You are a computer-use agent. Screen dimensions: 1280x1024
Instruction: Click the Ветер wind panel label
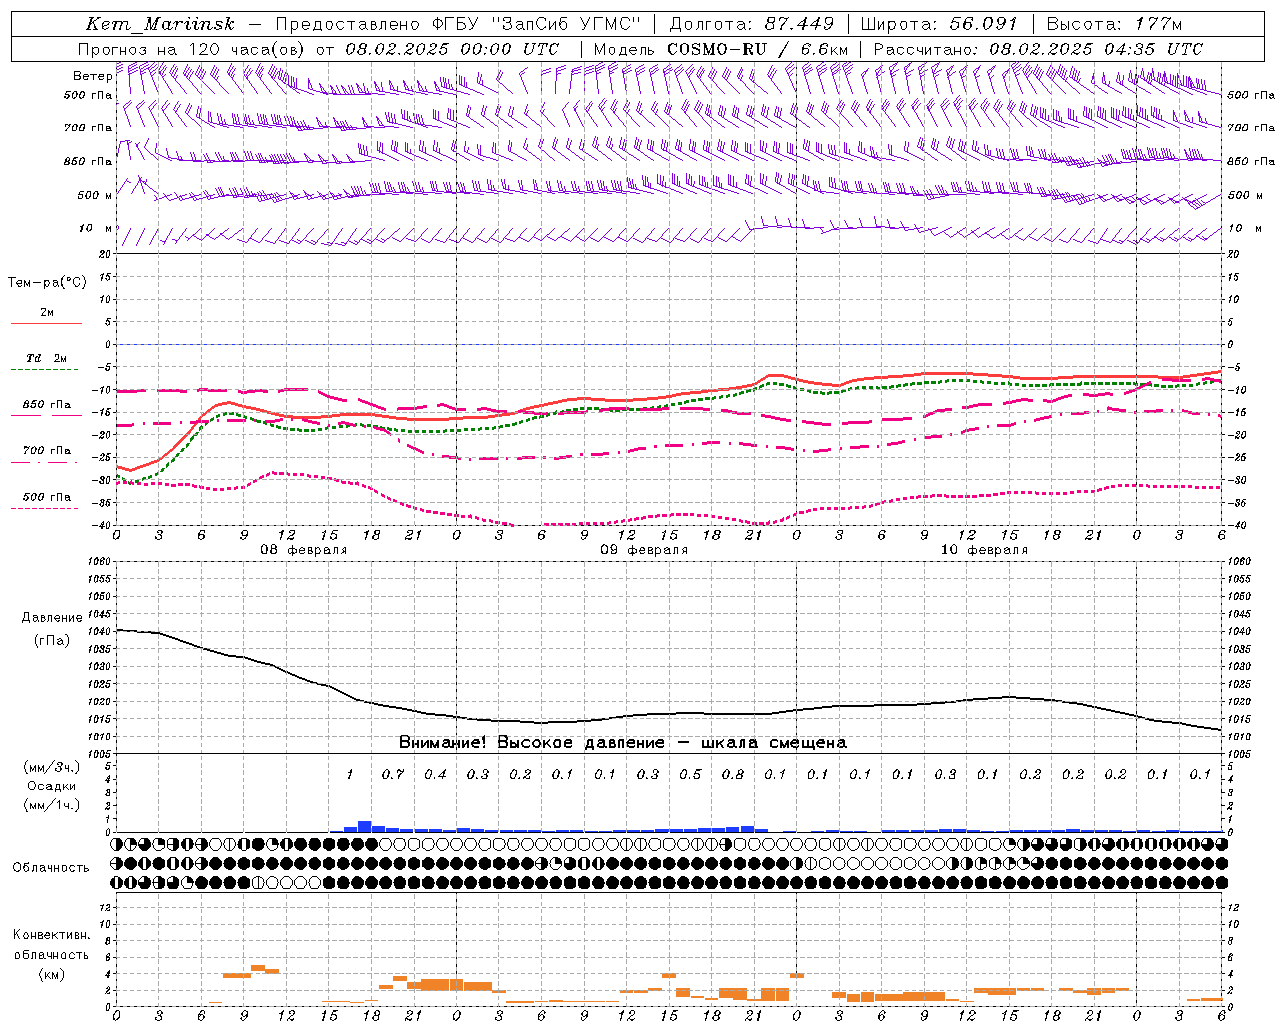(92, 76)
